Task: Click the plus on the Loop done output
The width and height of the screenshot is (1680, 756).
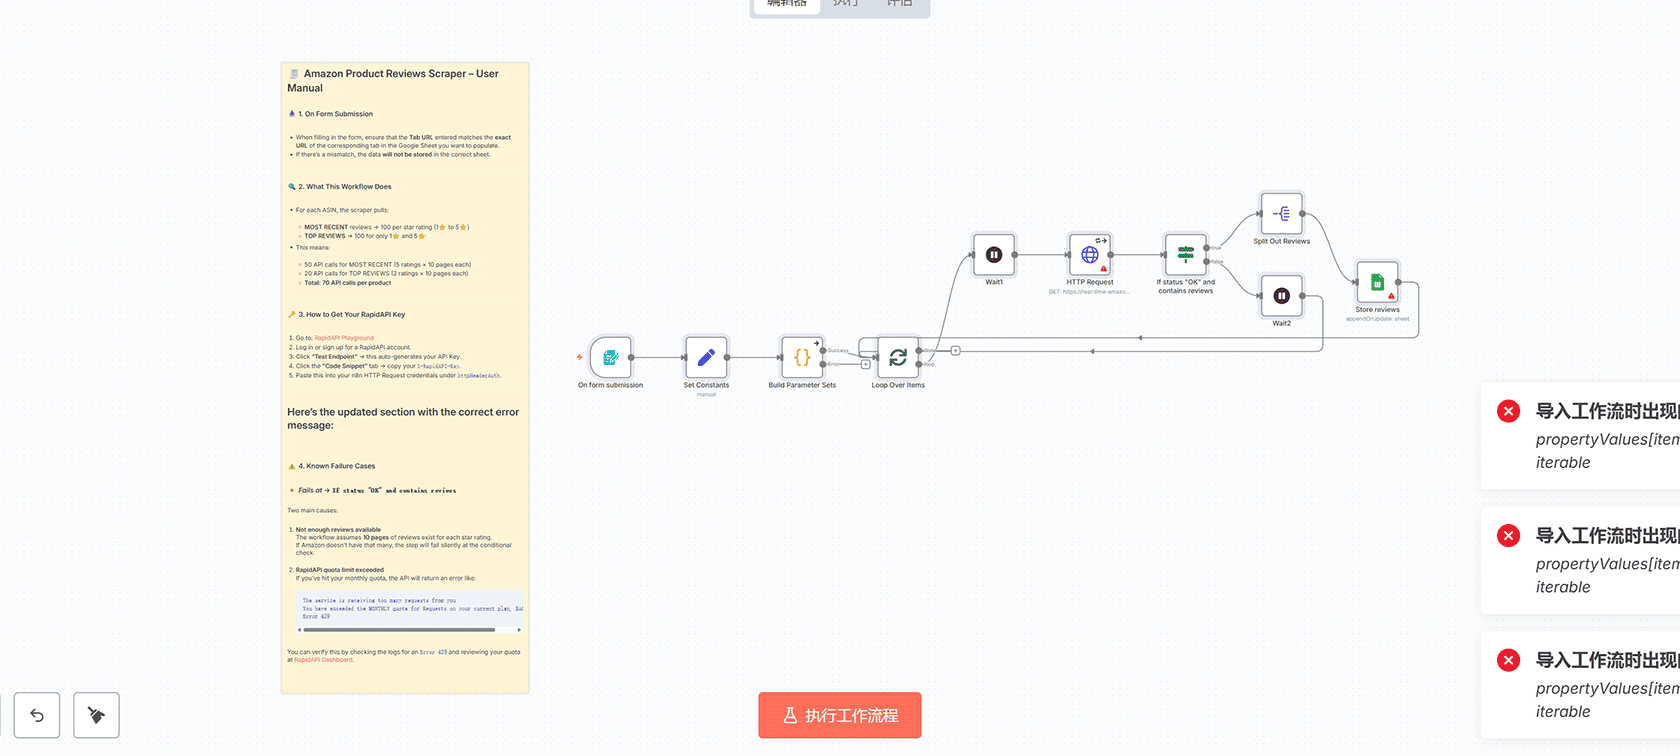Action: point(956,351)
